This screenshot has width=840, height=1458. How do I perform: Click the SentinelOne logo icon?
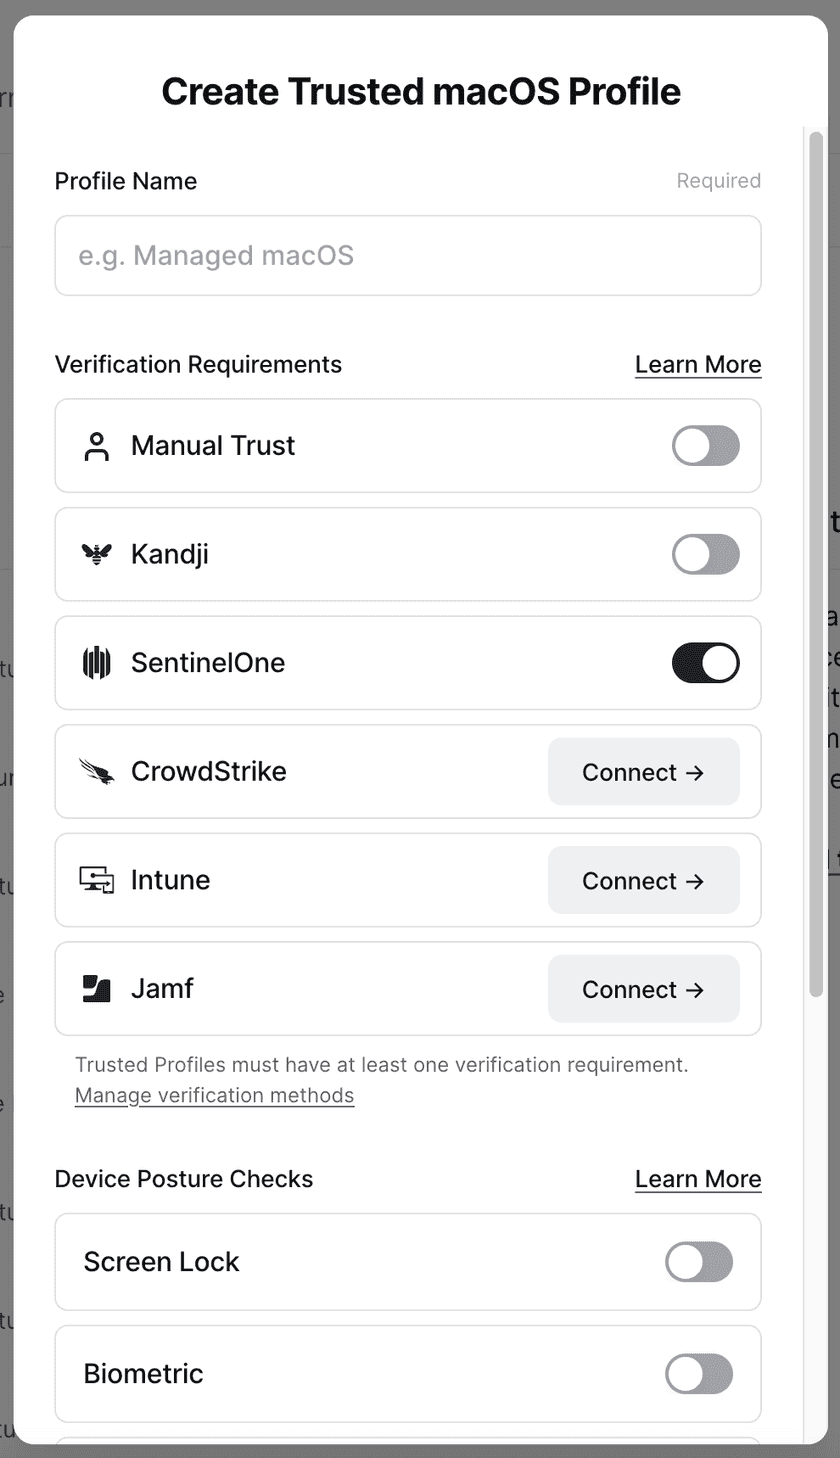97,663
